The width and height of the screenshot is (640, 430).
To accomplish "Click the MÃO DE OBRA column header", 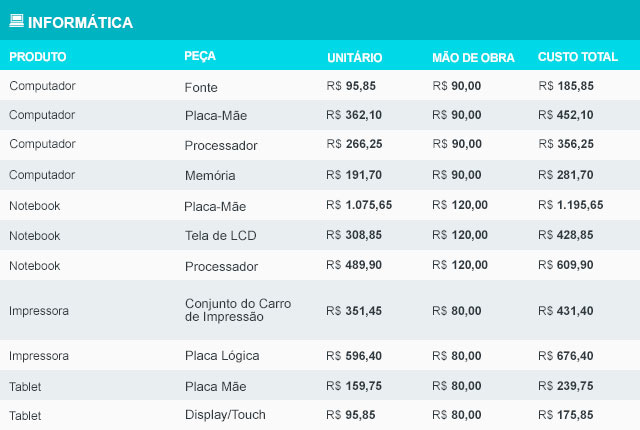I will (x=473, y=58).
